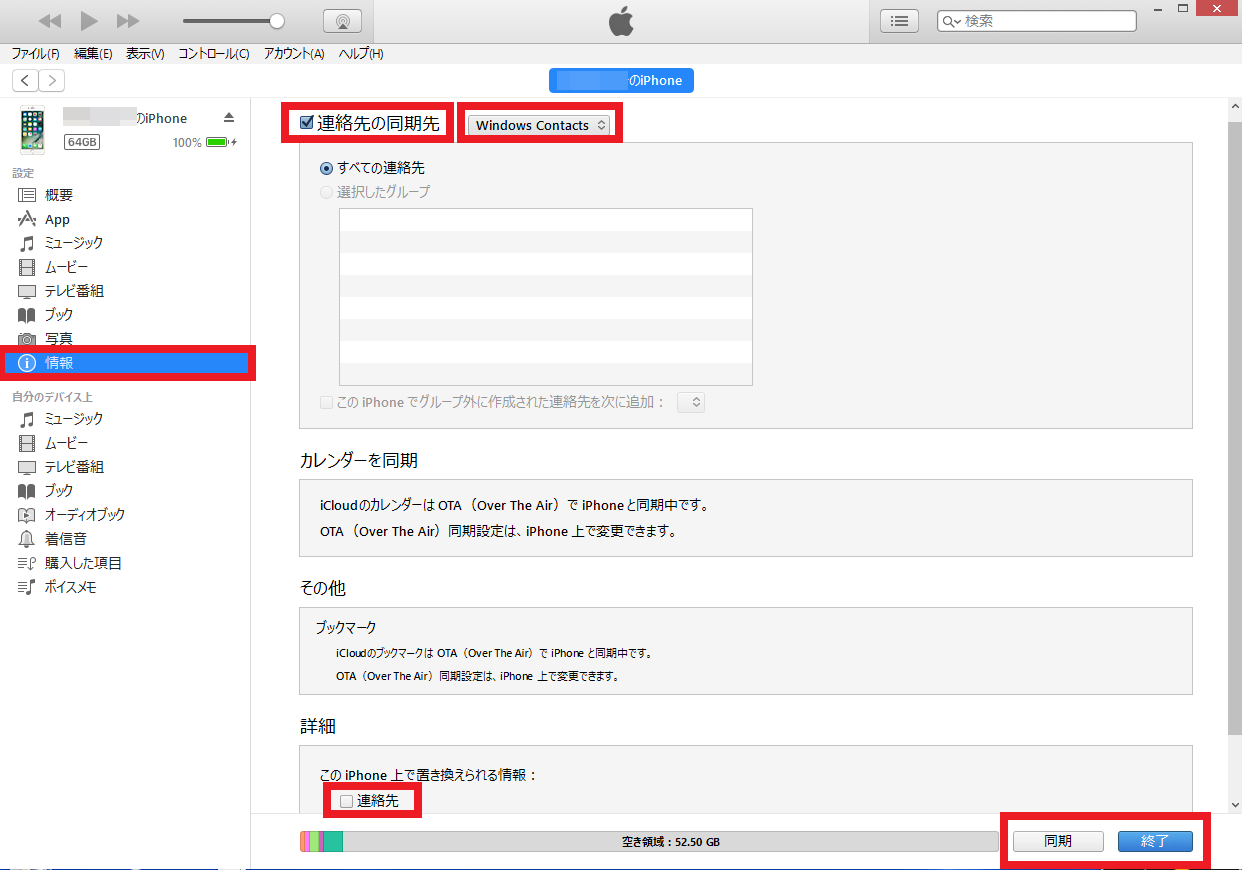Click the 終了 button
The image size is (1242, 870).
pyautogui.click(x=1155, y=841)
